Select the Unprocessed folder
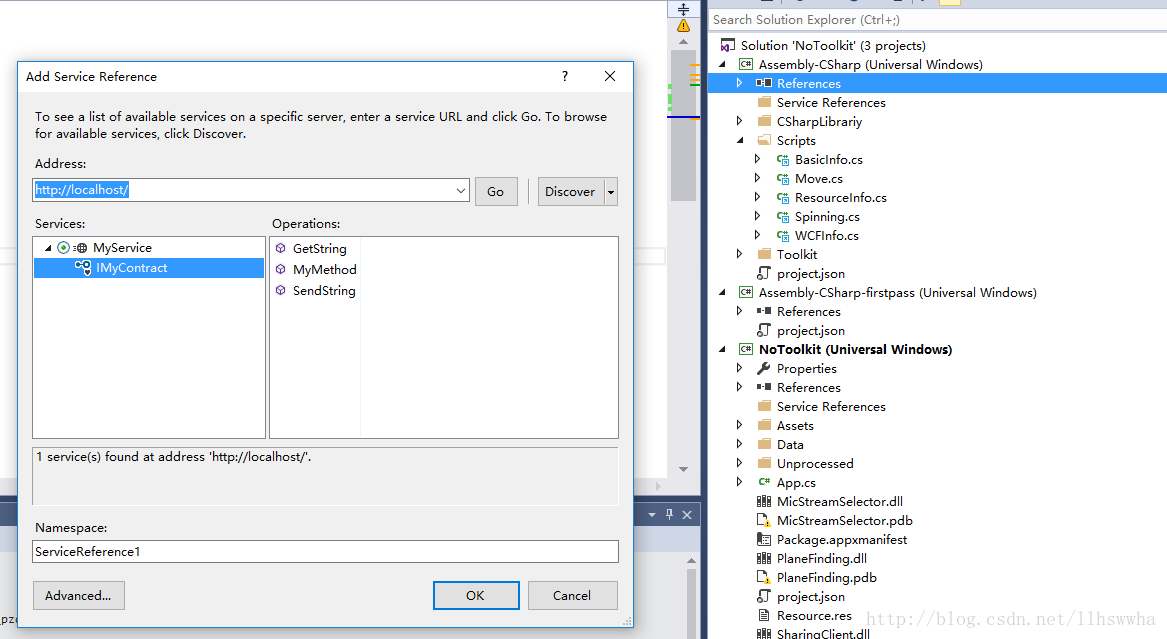The height and width of the screenshot is (639, 1167). click(815, 463)
